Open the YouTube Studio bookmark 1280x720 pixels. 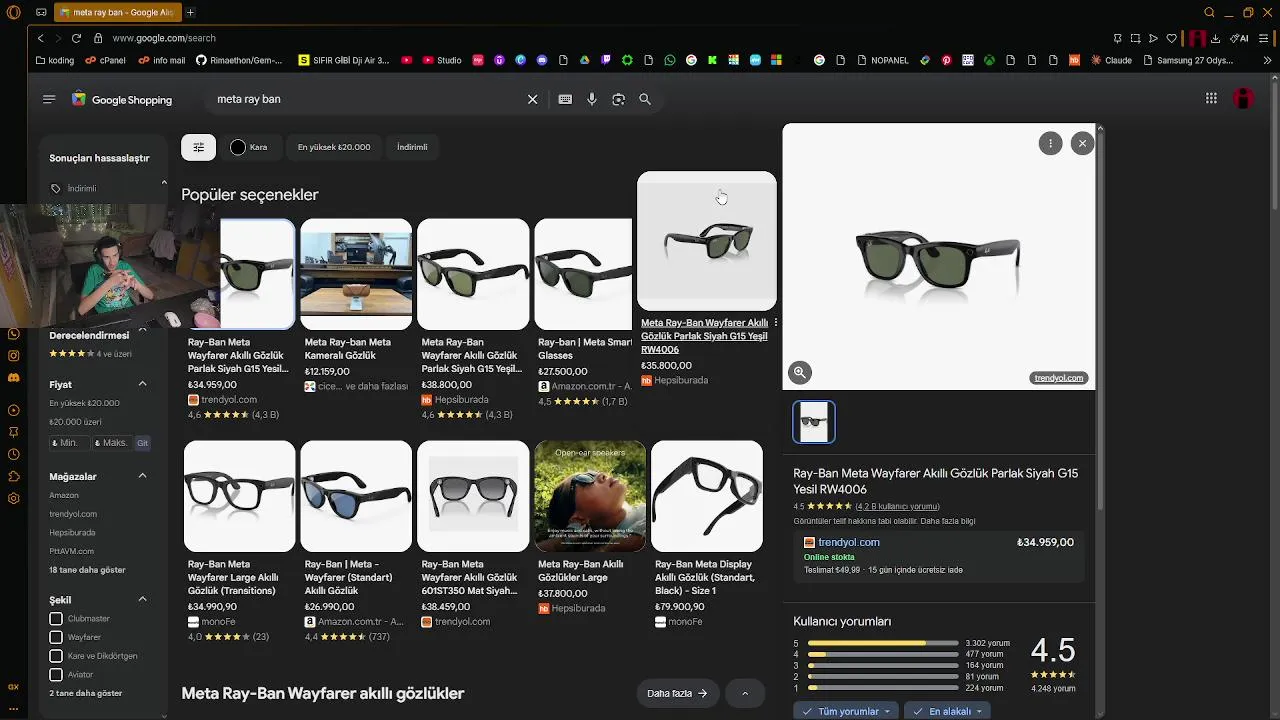[442, 60]
